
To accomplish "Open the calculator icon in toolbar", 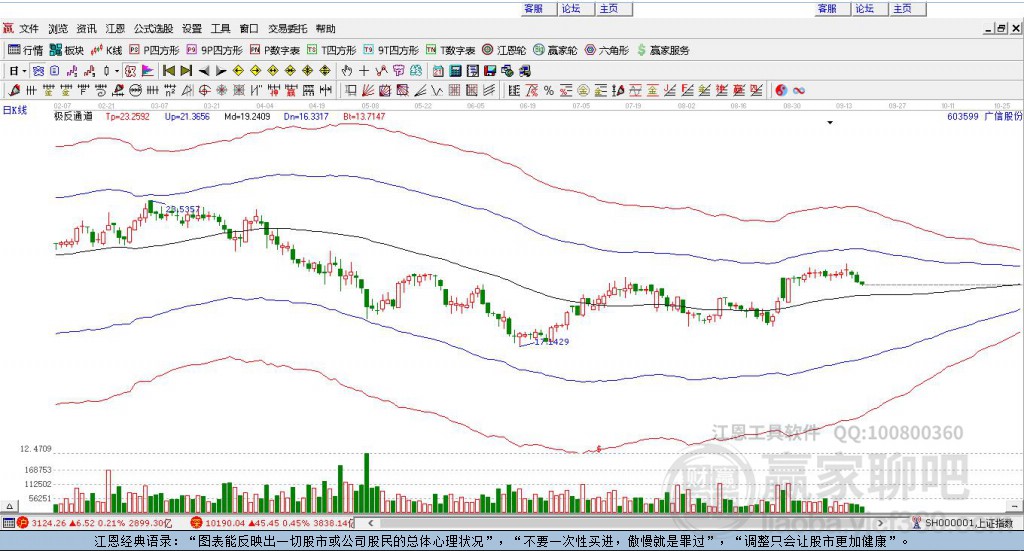I will 456,71.
